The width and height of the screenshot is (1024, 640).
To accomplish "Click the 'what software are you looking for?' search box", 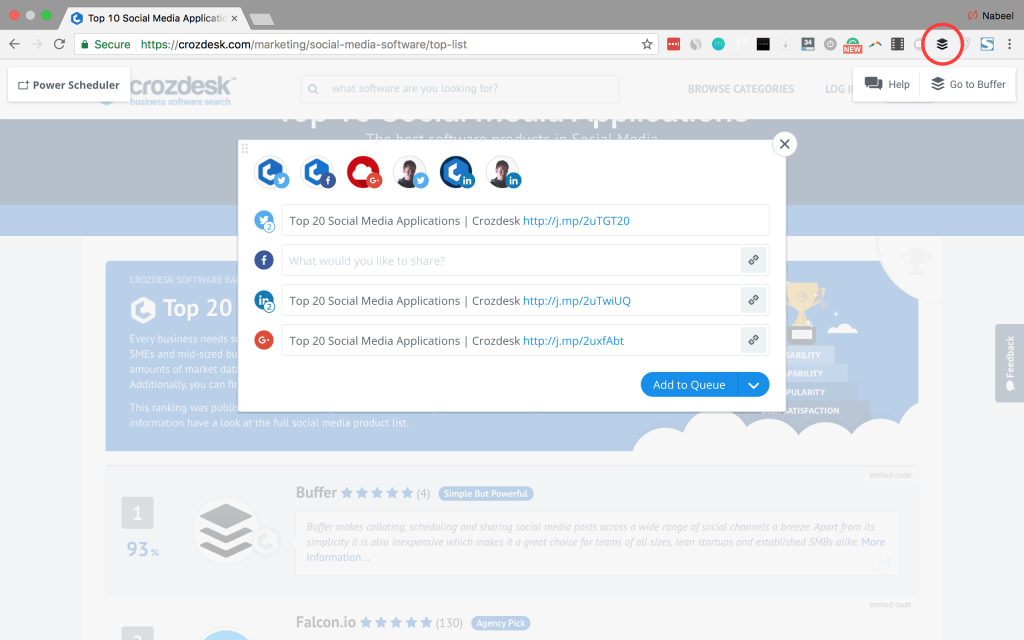I will [460, 89].
